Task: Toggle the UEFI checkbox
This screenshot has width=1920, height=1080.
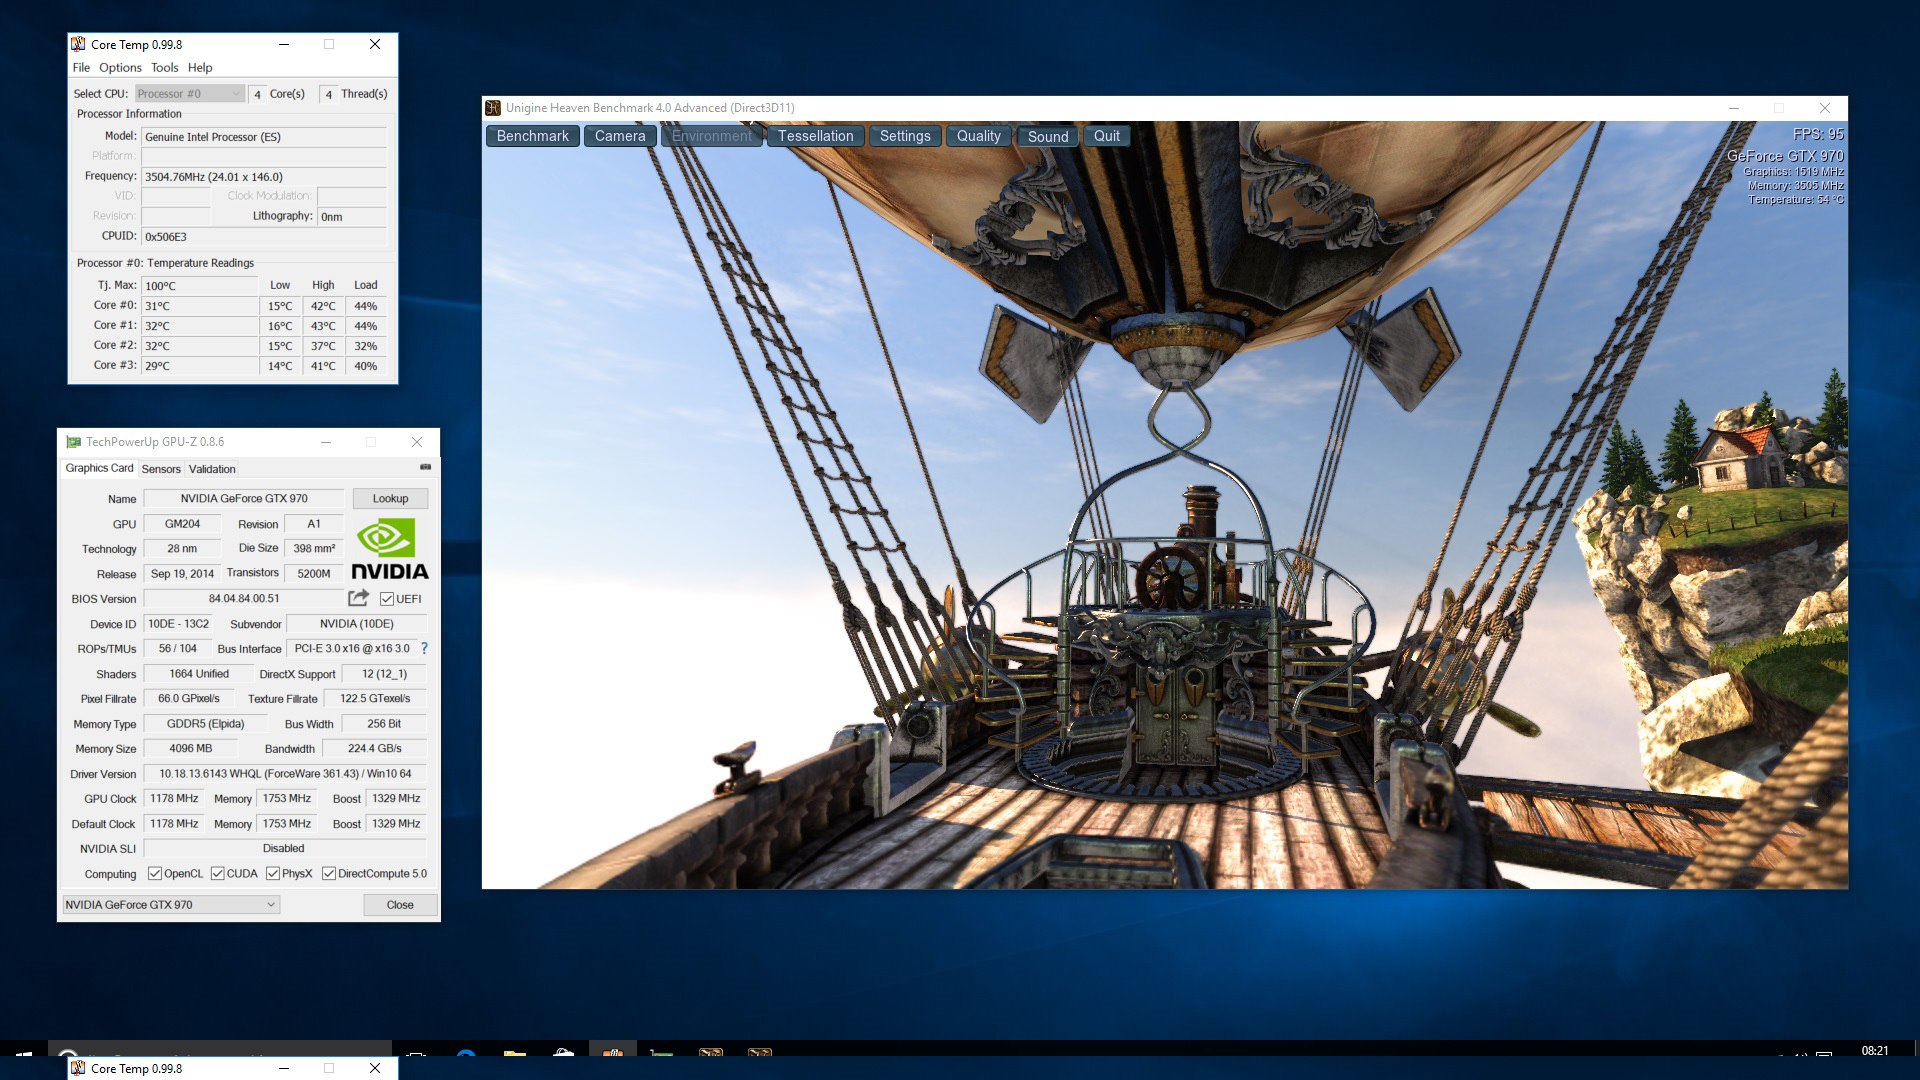Action: 387,599
